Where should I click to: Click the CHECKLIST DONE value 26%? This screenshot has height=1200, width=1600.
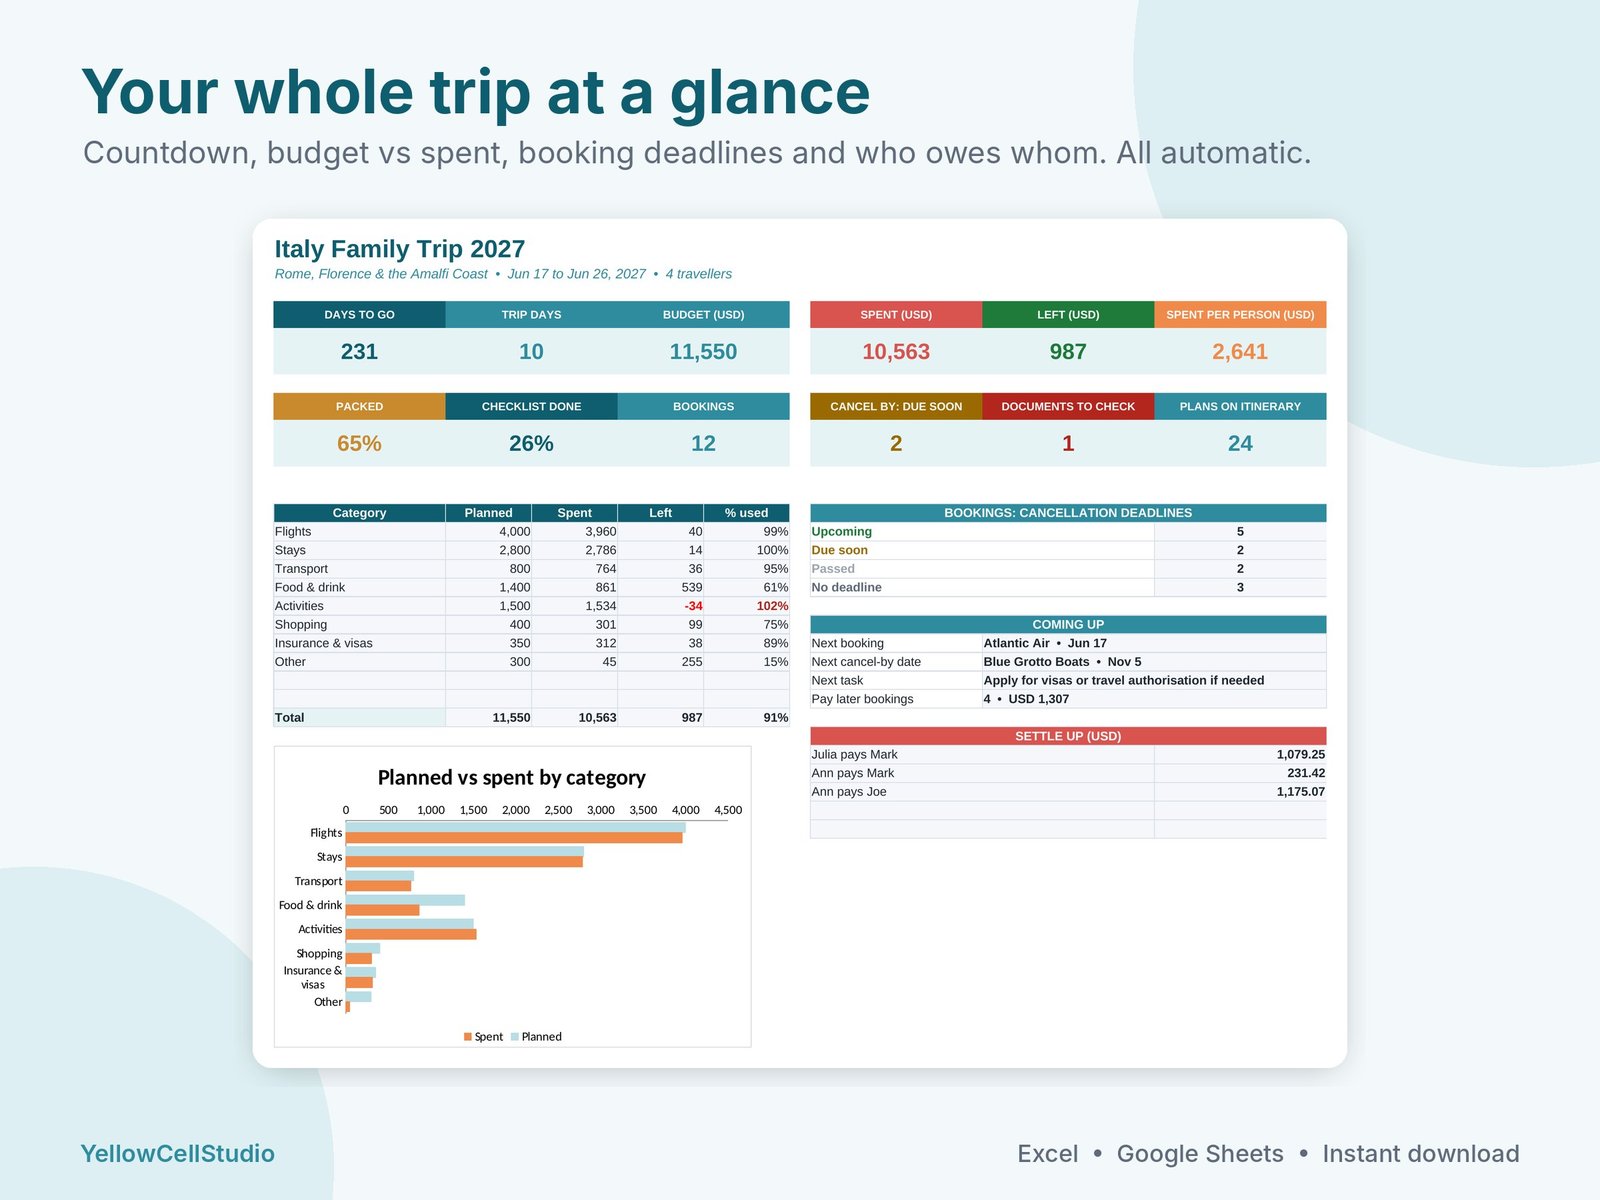[x=531, y=444]
